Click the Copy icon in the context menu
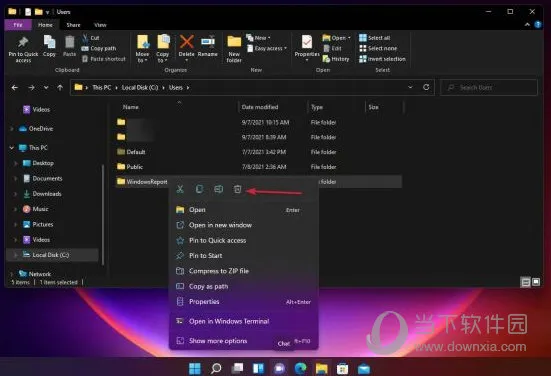Viewport: 551px width, 376px height. point(199,189)
